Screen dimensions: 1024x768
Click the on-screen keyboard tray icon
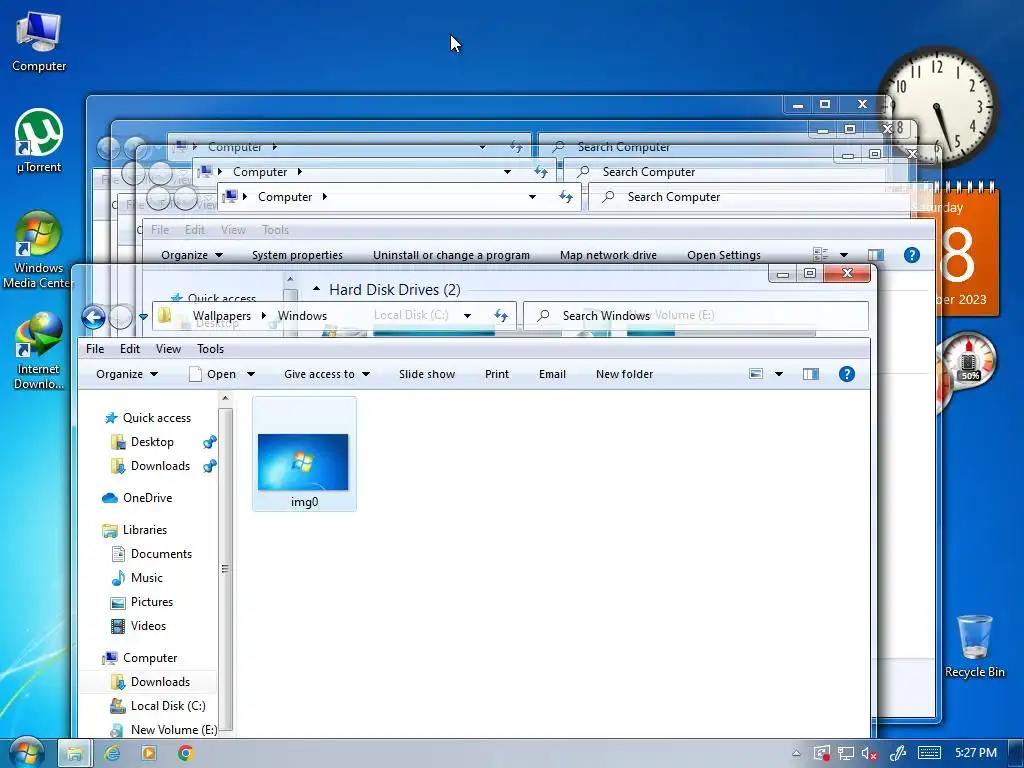[929, 753]
